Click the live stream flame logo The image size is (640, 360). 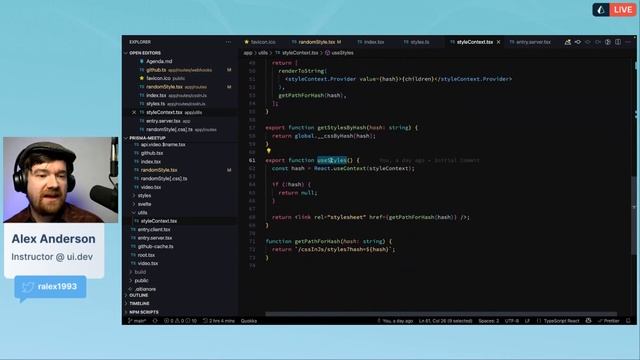[601, 10]
